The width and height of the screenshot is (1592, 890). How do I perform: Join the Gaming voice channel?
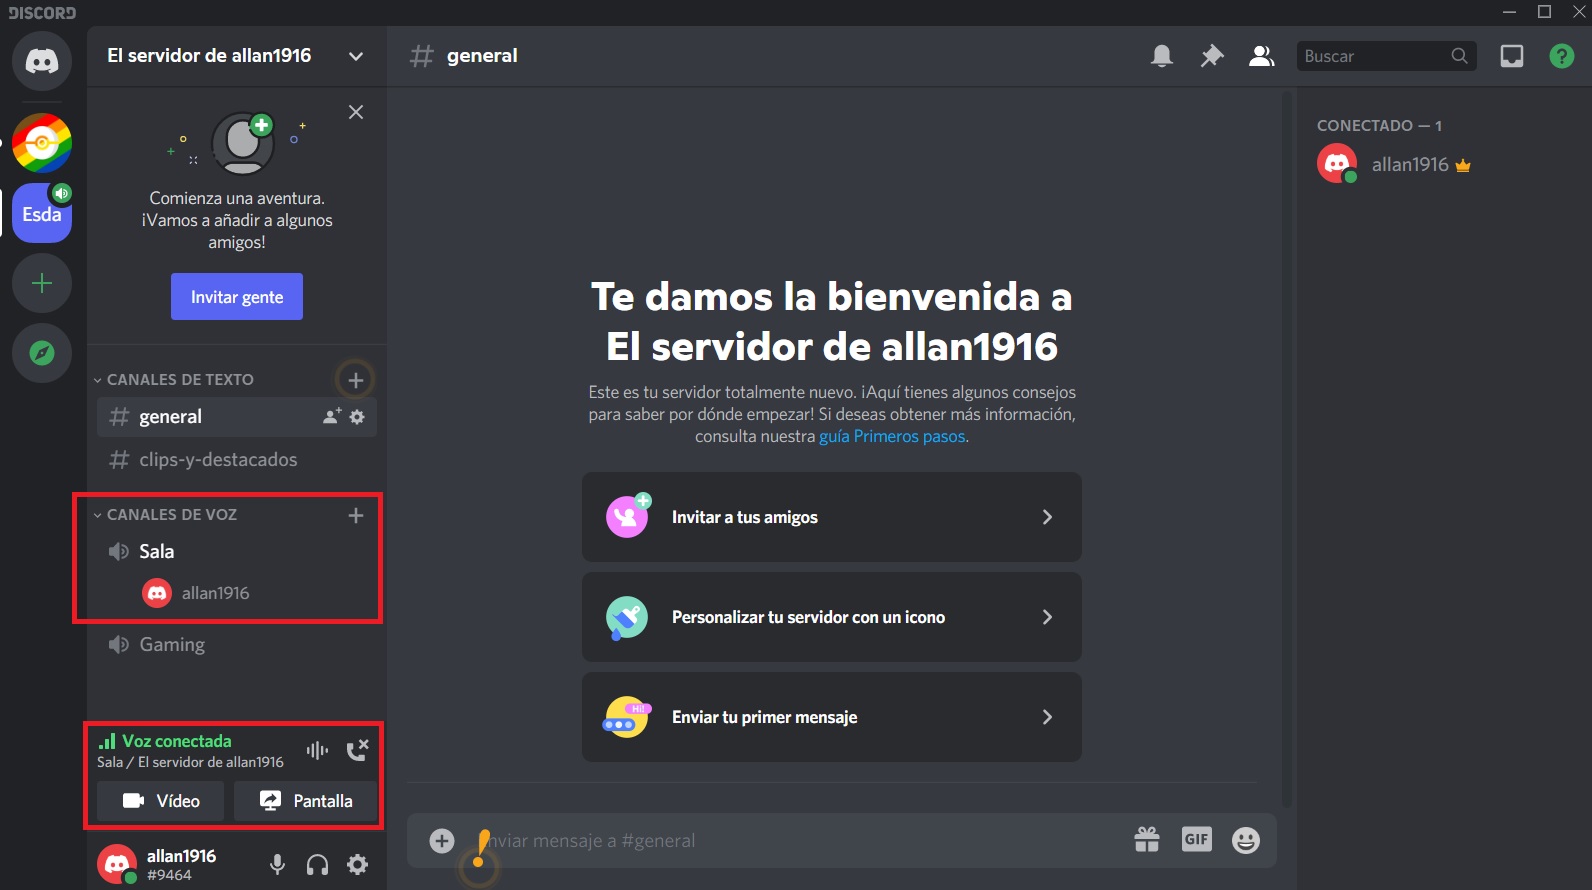click(x=237, y=645)
